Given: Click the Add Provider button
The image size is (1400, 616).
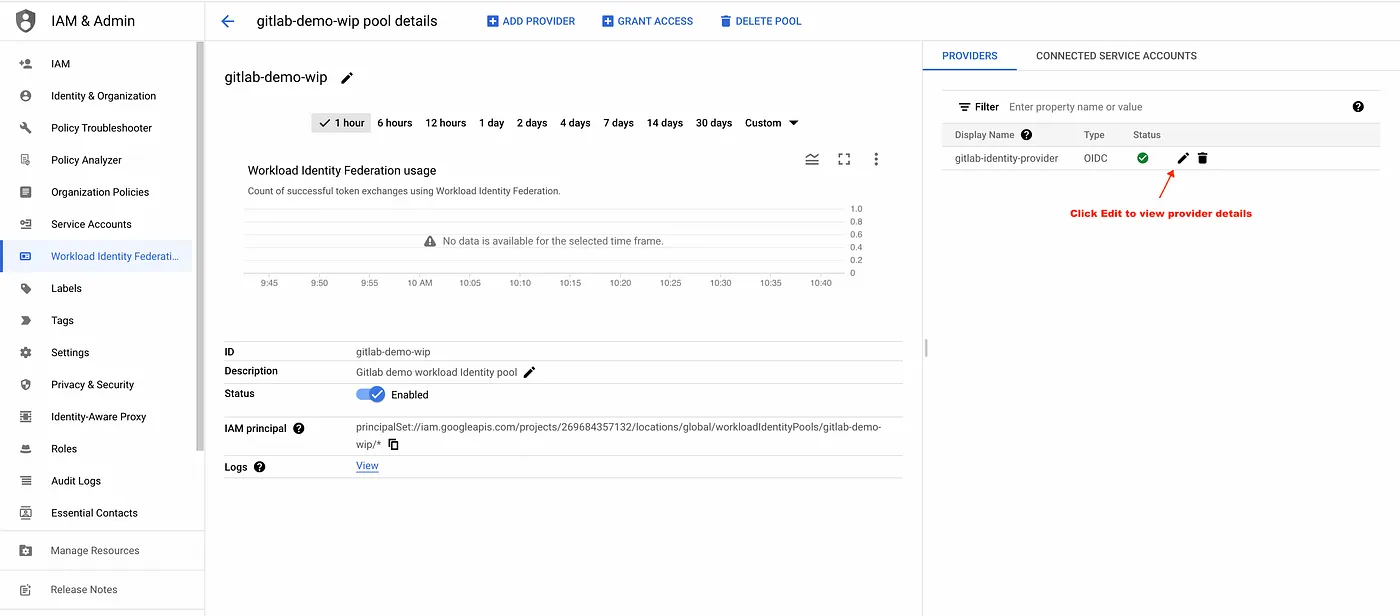Looking at the screenshot, I should pyautogui.click(x=531, y=21).
